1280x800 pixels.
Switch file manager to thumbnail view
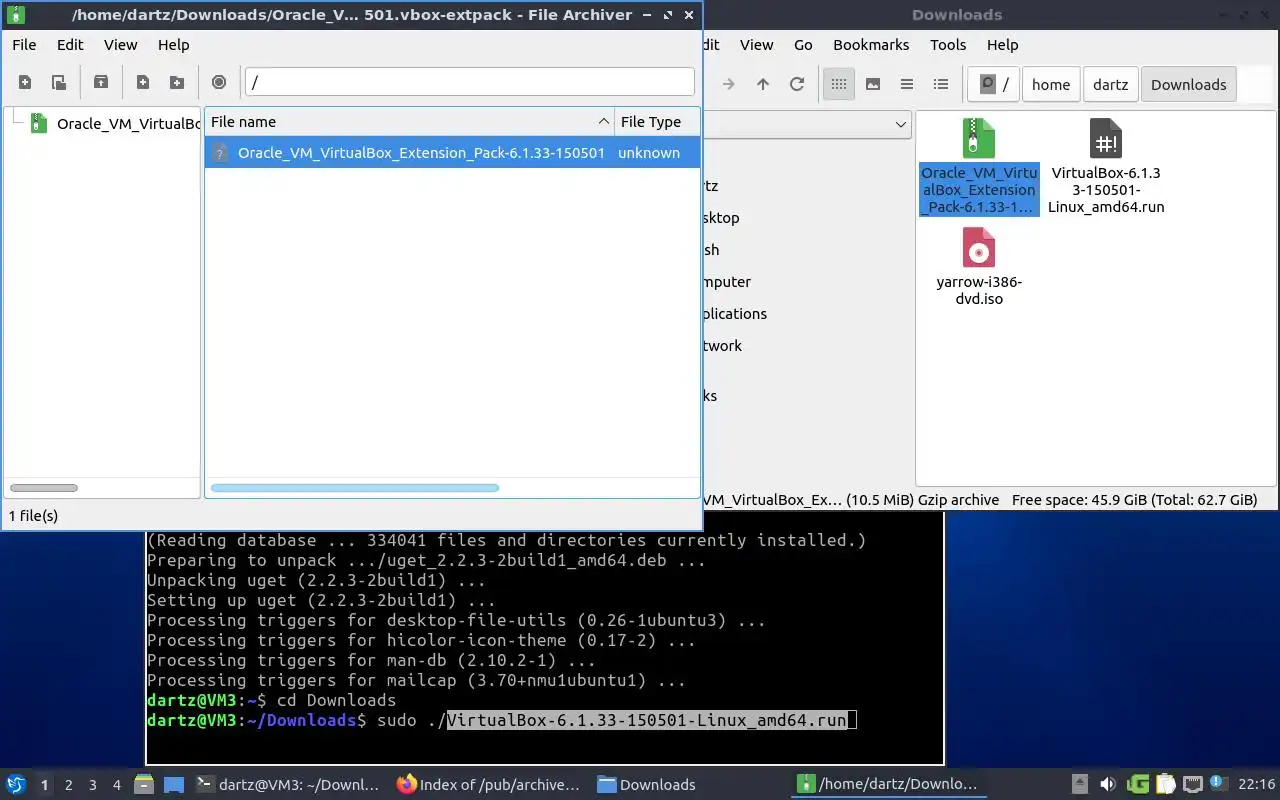(x=873, y=84)
